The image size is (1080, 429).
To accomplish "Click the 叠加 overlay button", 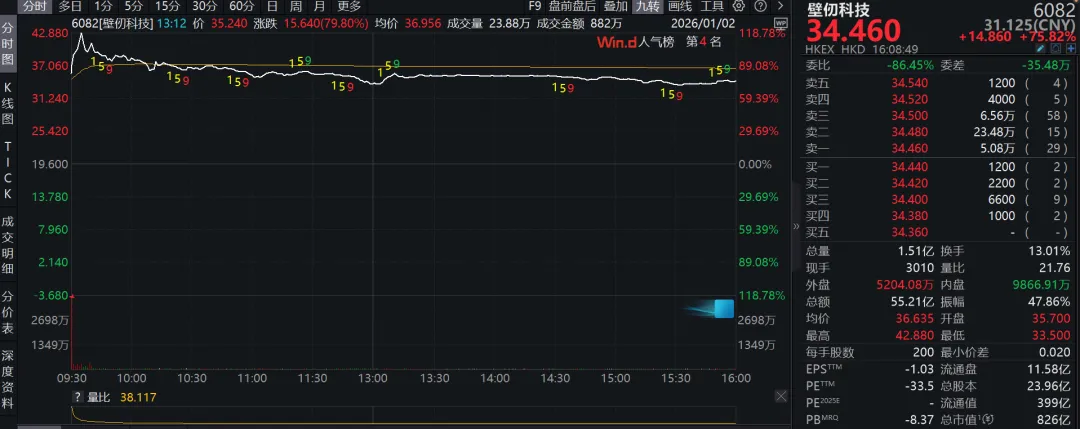I will tap(616, 6).
